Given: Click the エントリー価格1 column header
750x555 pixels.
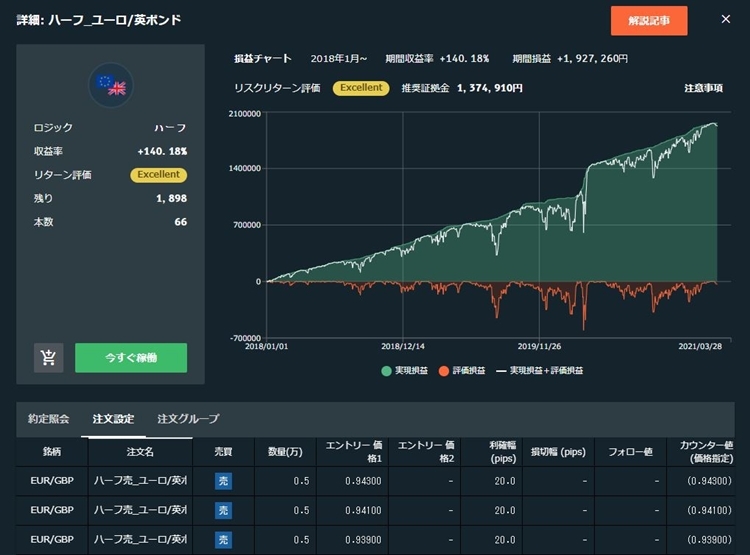Looking at the screenshot, I should 354,452.
